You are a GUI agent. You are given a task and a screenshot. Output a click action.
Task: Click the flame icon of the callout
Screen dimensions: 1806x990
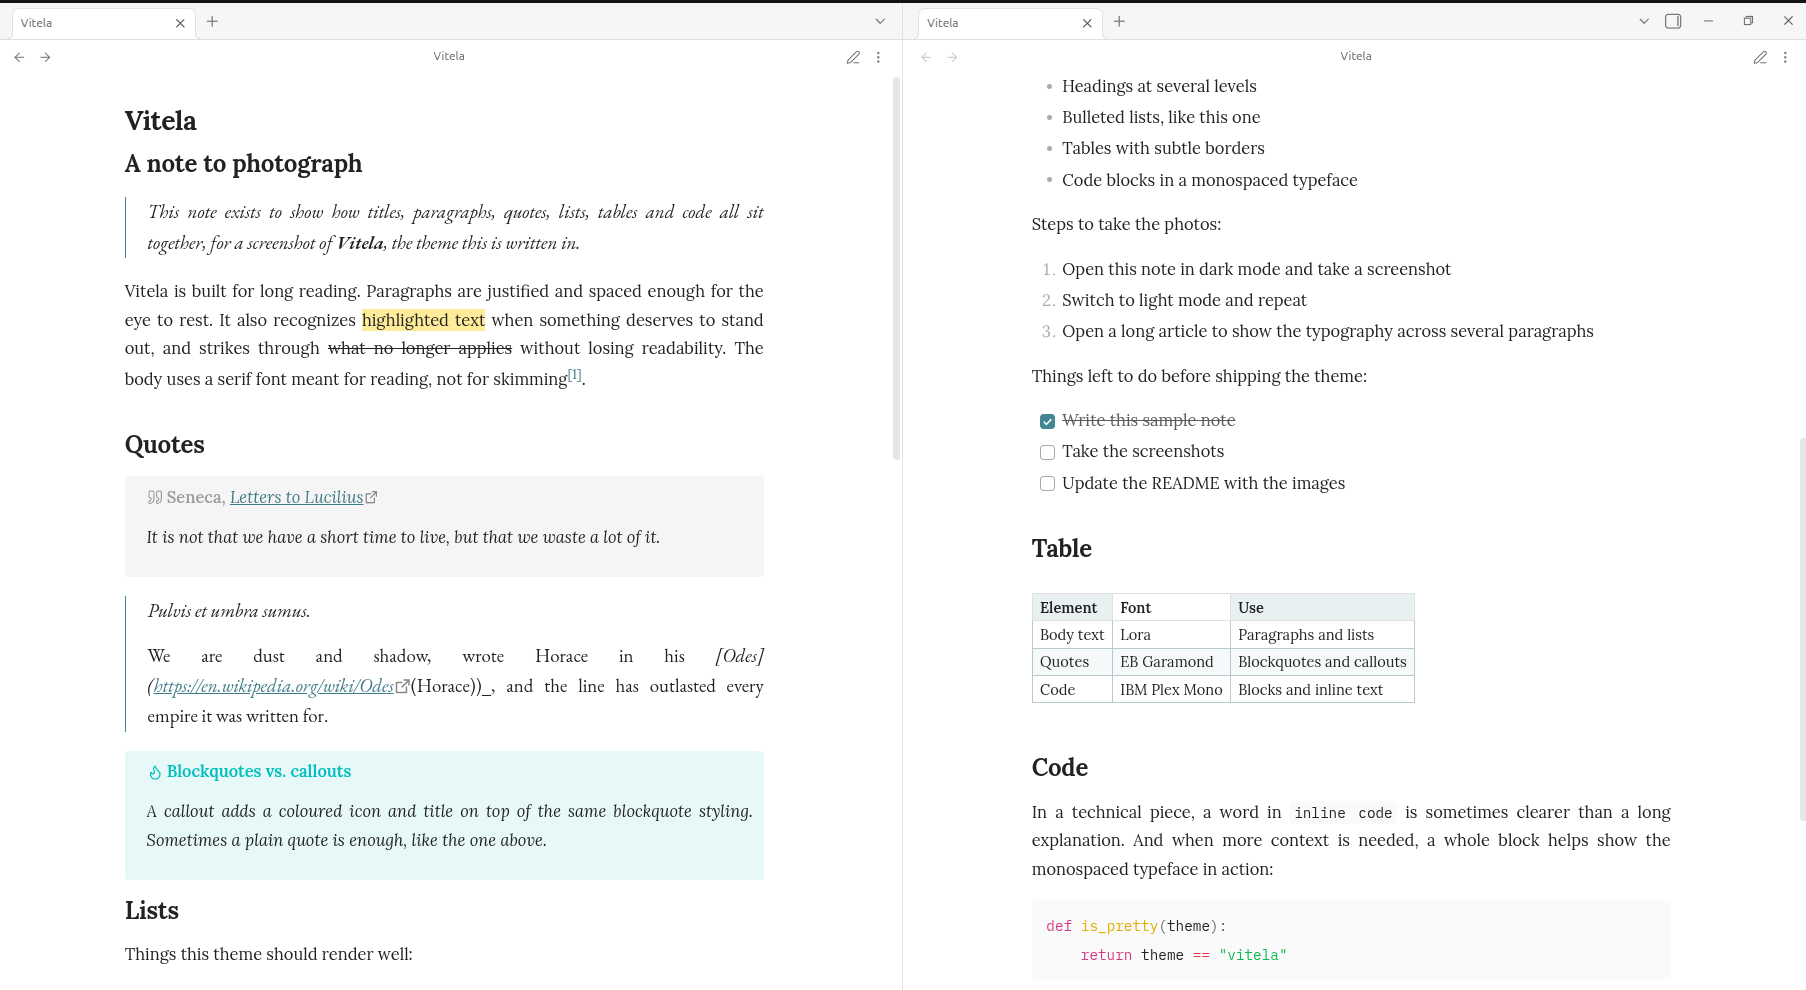155,772
